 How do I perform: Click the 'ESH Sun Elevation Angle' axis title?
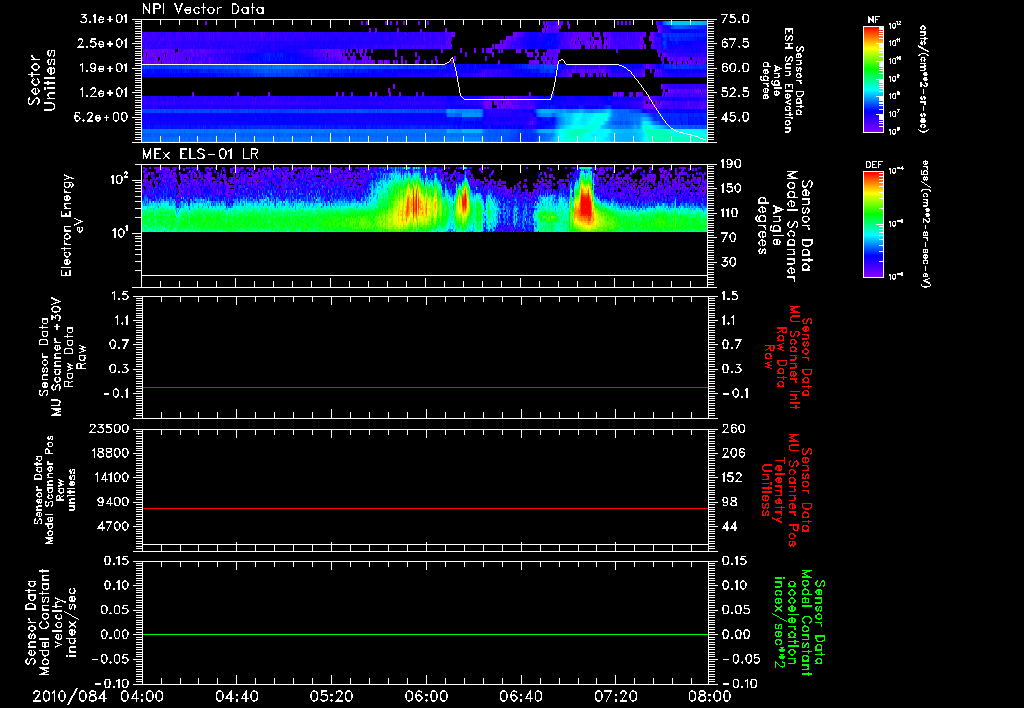click(782, 80)
